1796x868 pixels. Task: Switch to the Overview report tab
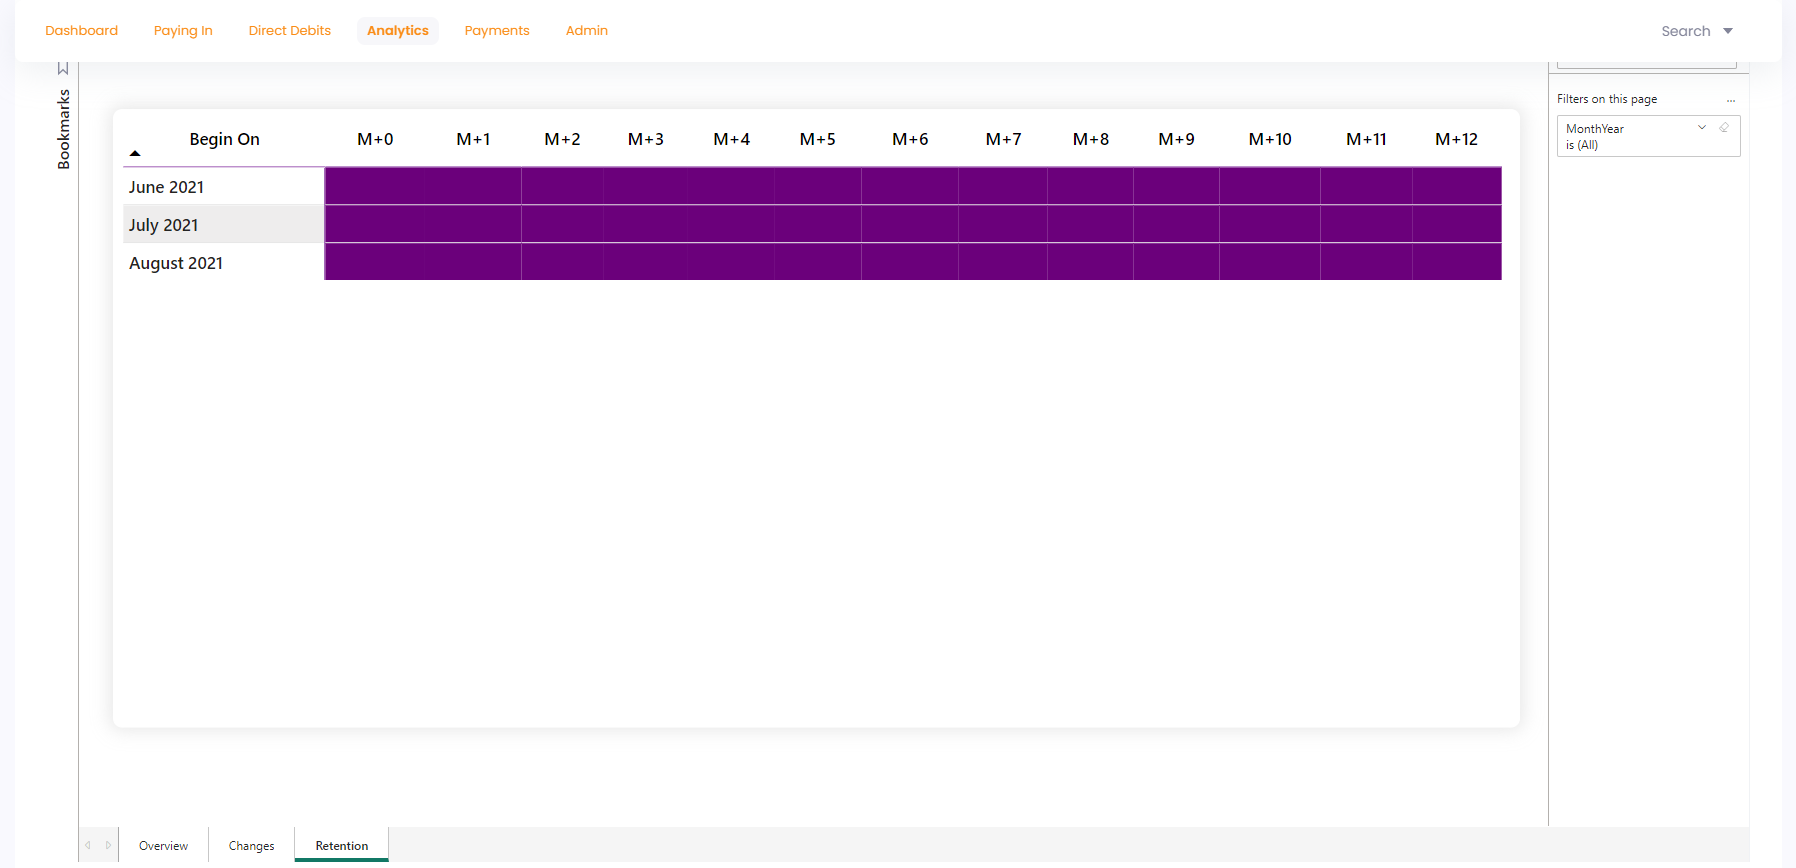click(x=163, y=845)
